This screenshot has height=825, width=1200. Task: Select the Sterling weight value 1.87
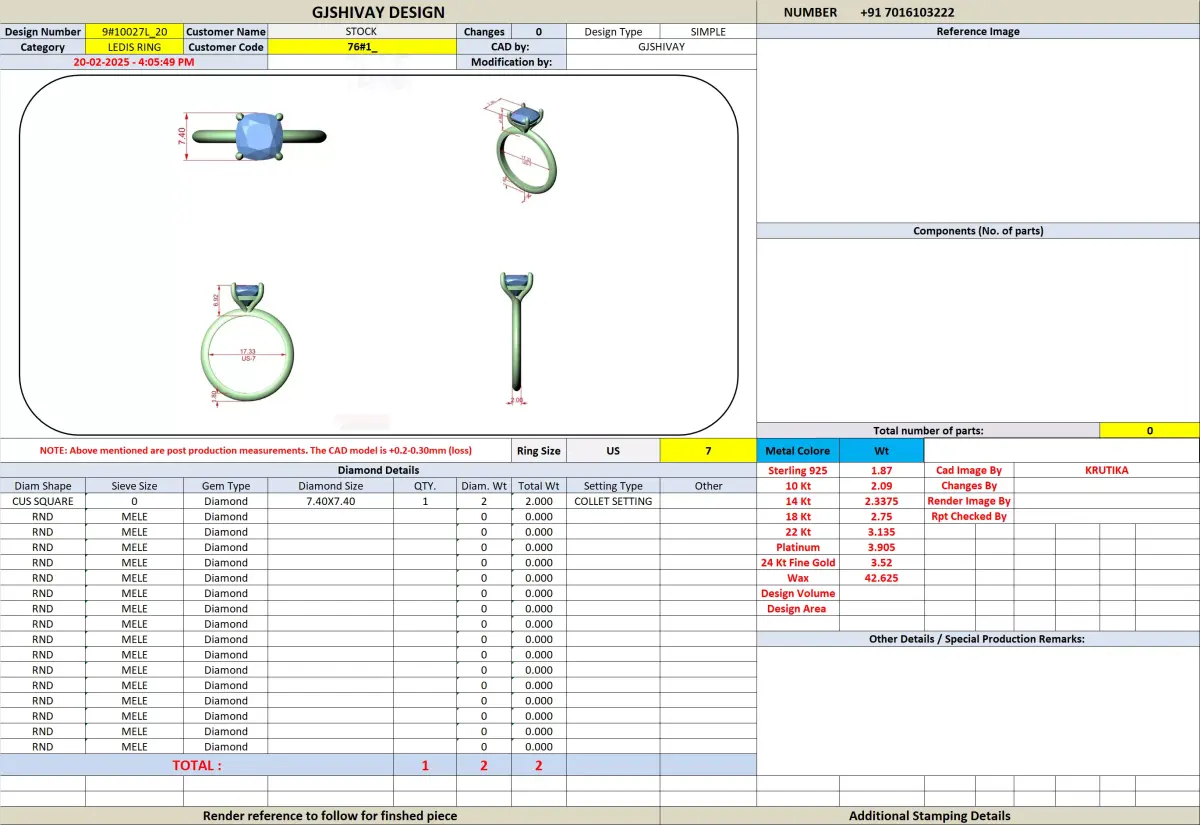[881, 470]
